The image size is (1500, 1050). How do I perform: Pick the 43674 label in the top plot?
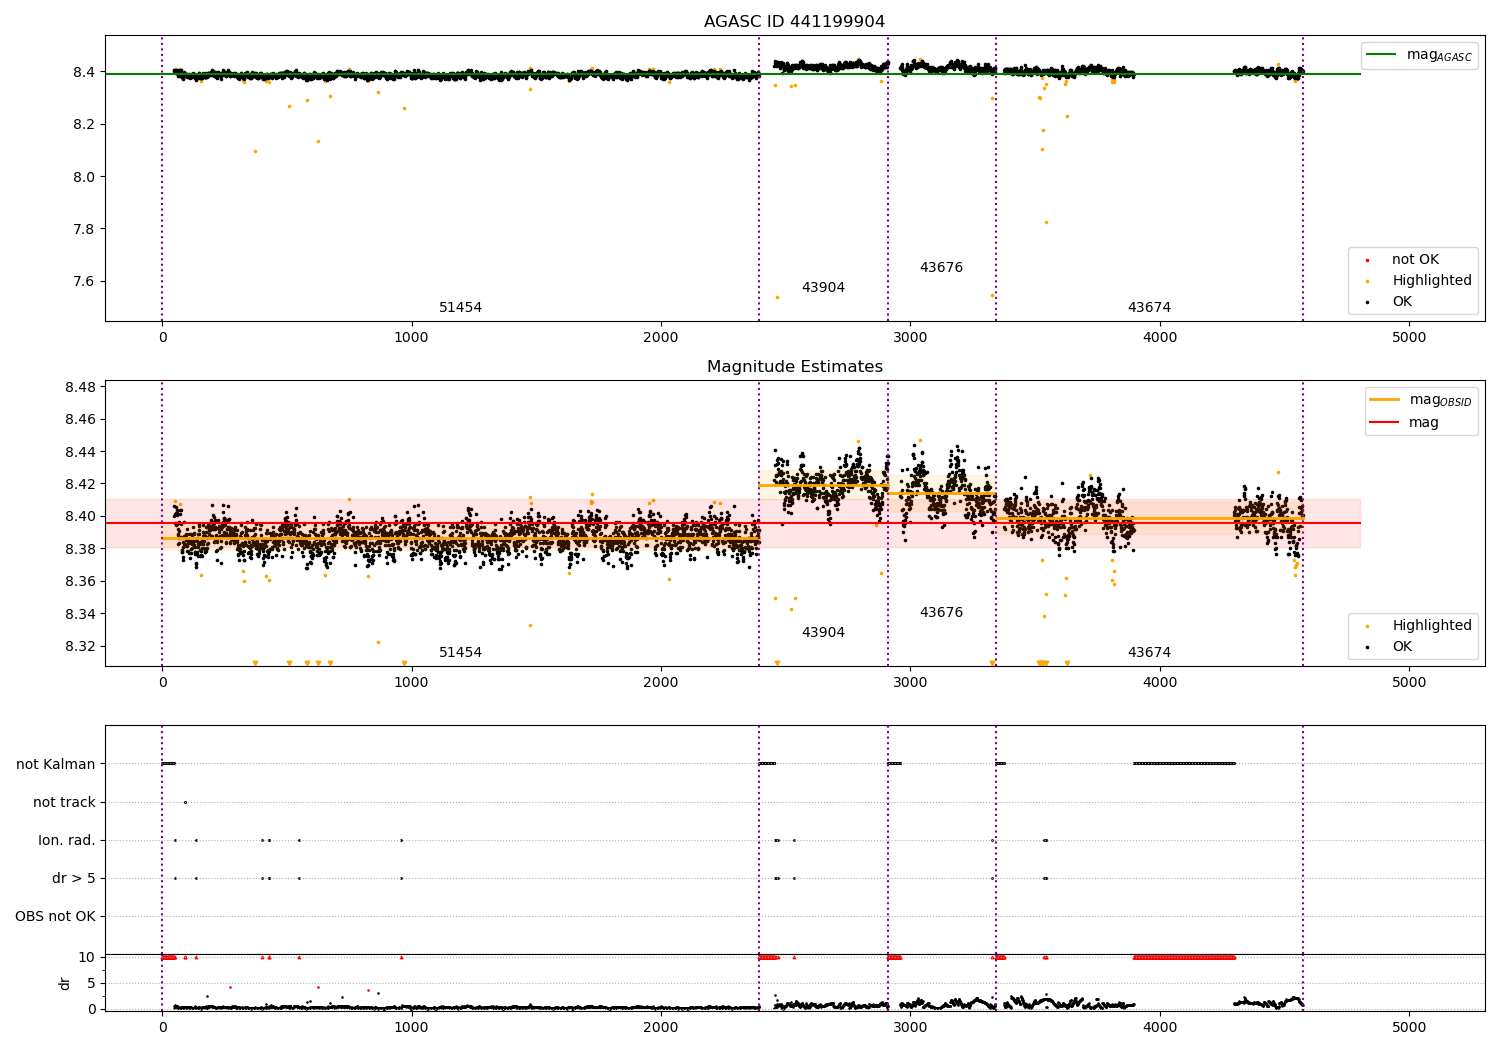click(1149, 308)
